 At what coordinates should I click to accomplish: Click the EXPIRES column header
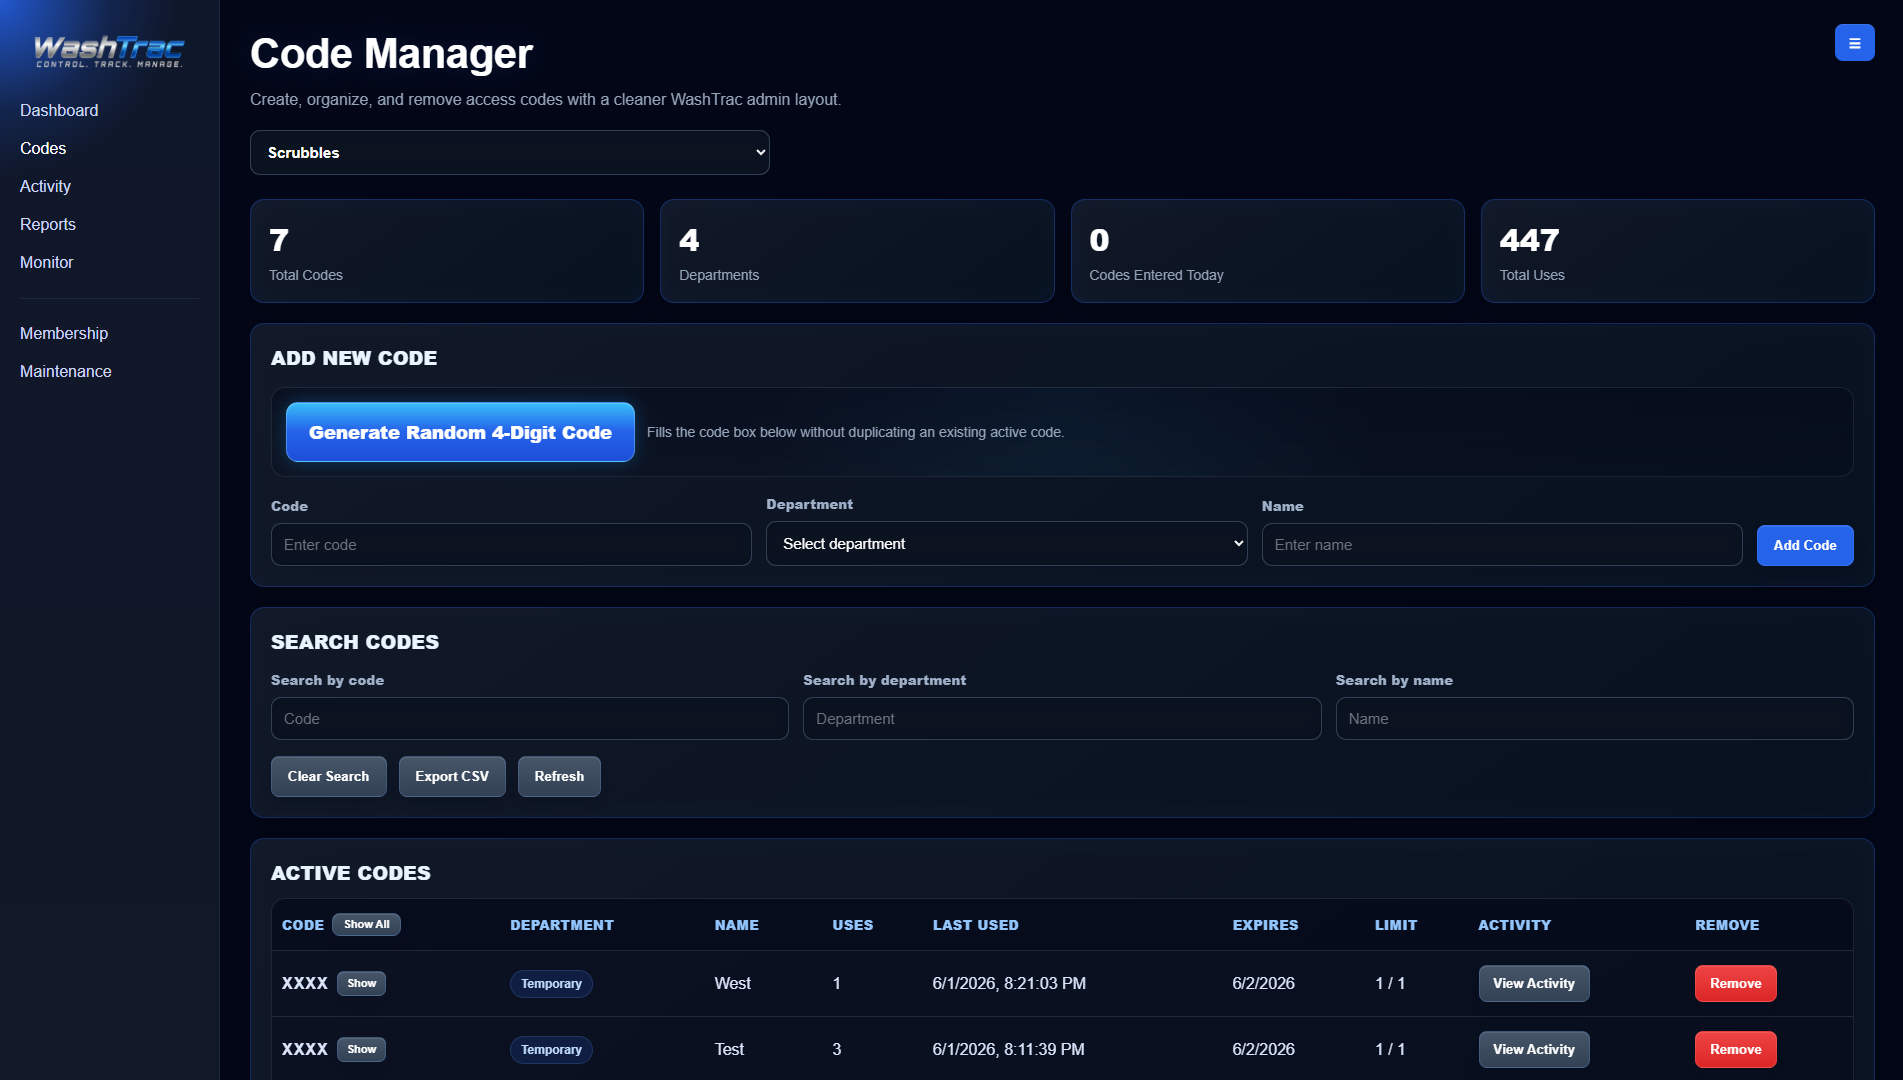point(1265,926)
